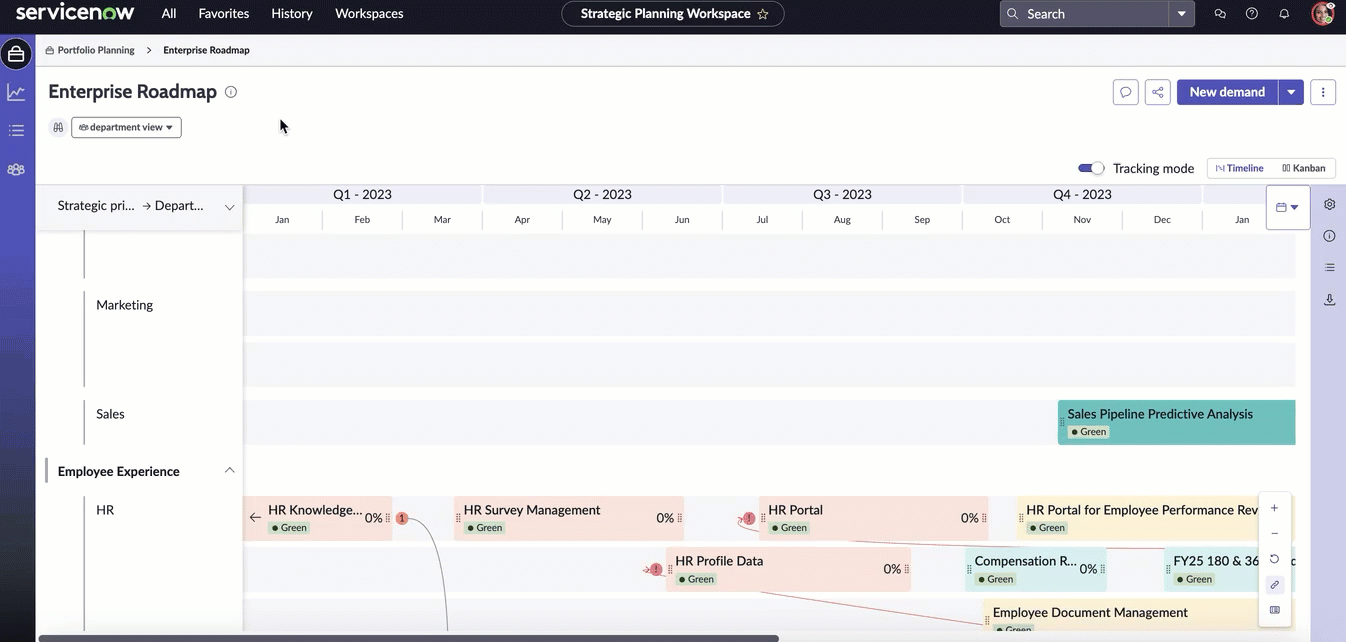Open the New demand dropdown arrow
This screenshot has width=1346, height=642.
pos(1291,92)
